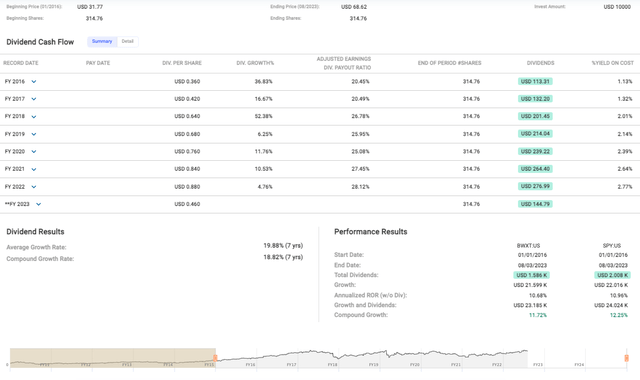Click the 28.12% payout ratio cell
This screenshot has width=640, height=380.
pos(360,187)
